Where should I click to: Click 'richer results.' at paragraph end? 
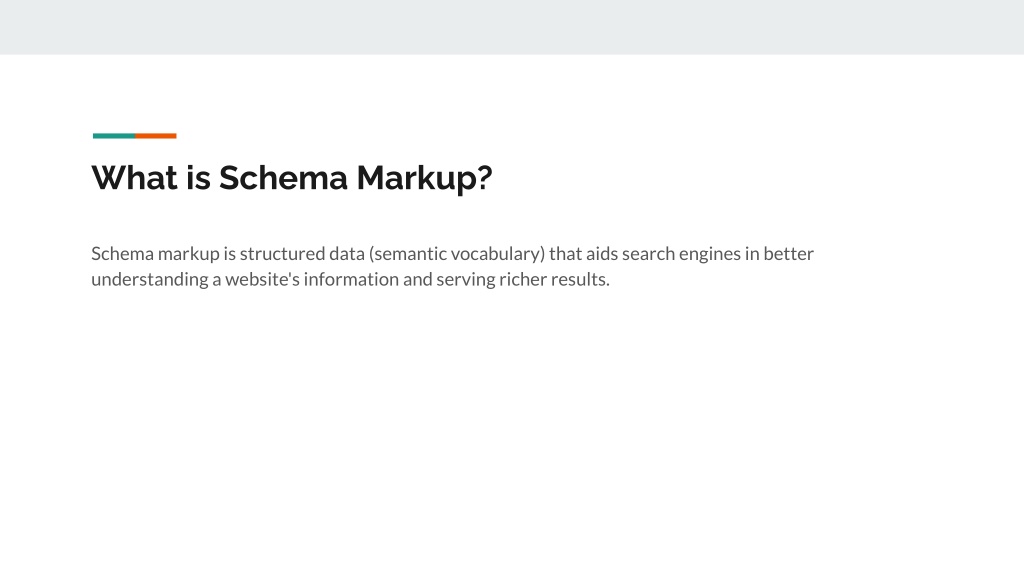pos(554,280)
